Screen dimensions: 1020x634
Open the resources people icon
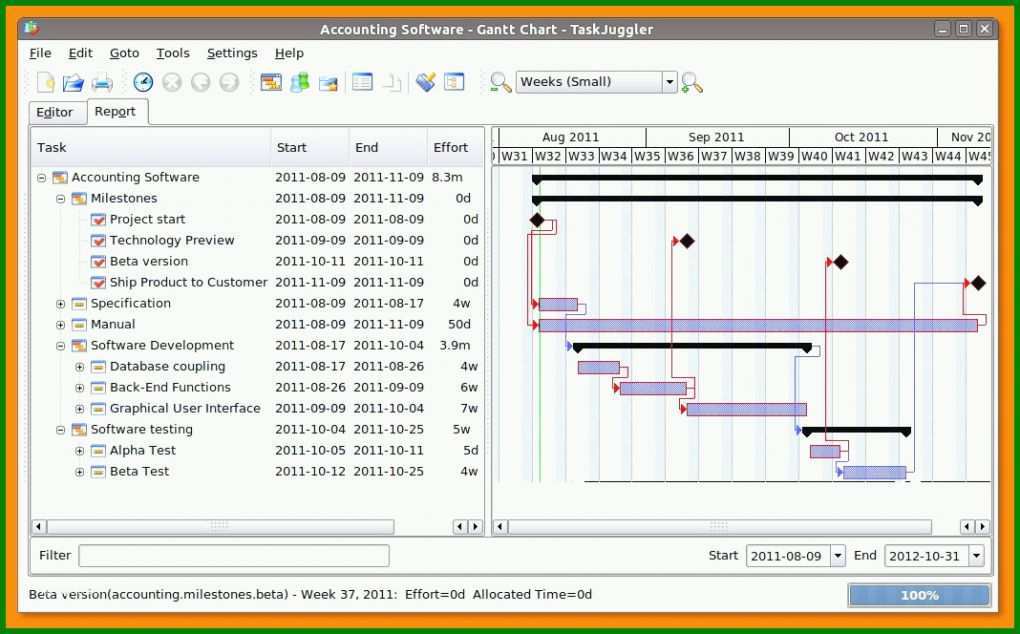[x=299, y=83]
